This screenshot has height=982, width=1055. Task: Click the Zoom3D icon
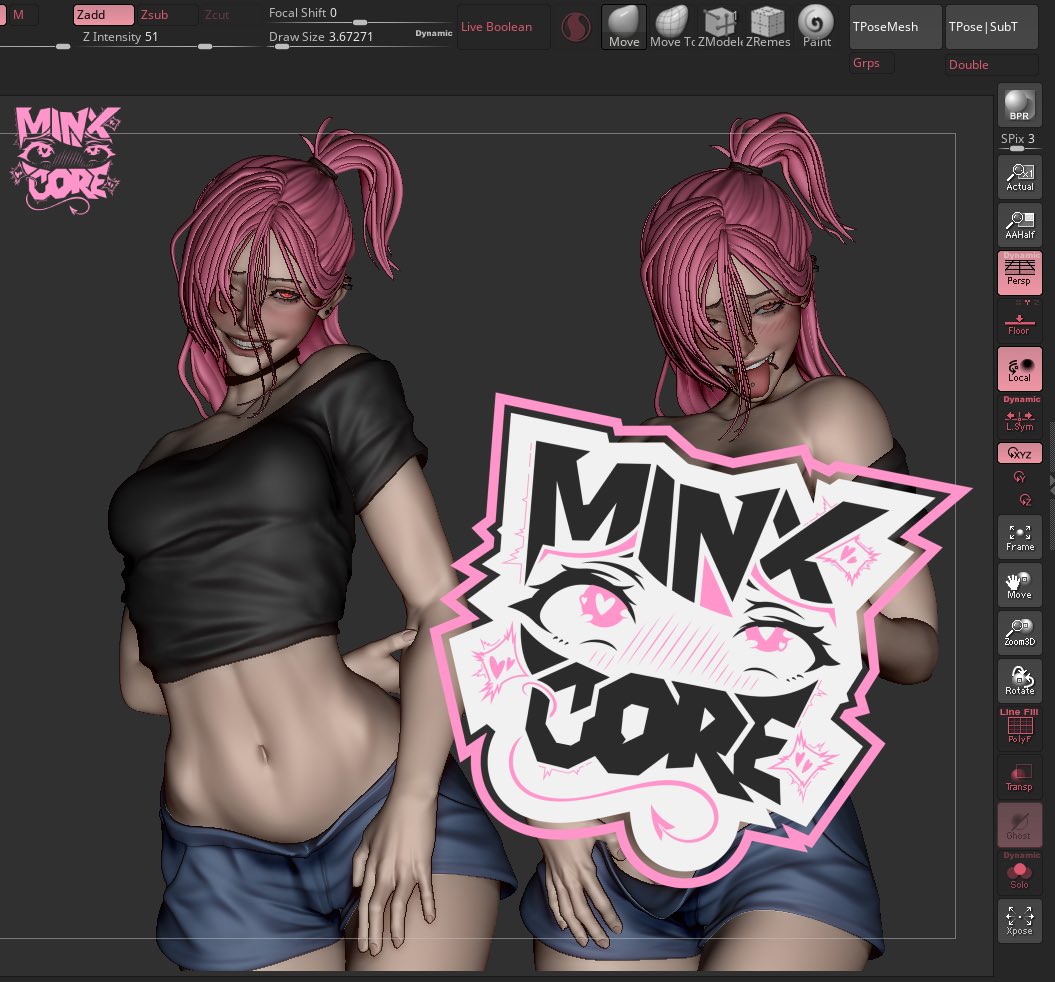(1019, 633)
